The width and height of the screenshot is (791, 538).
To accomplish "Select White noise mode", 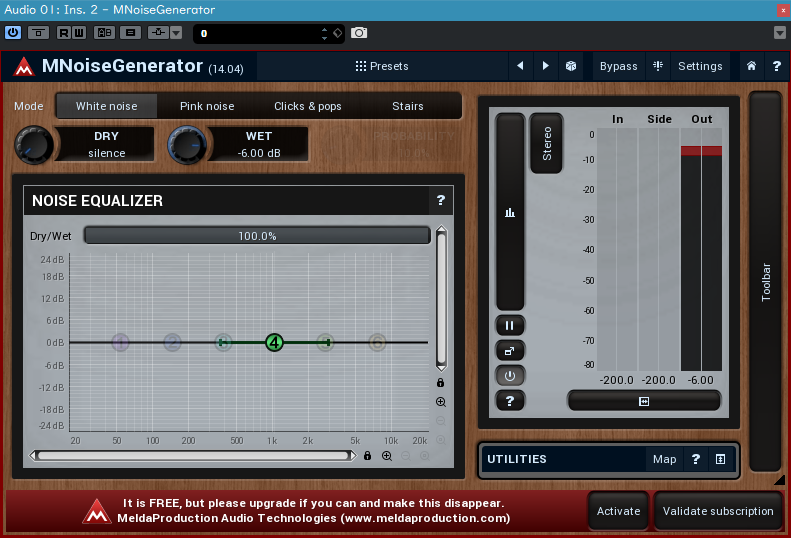I will 106,106.
